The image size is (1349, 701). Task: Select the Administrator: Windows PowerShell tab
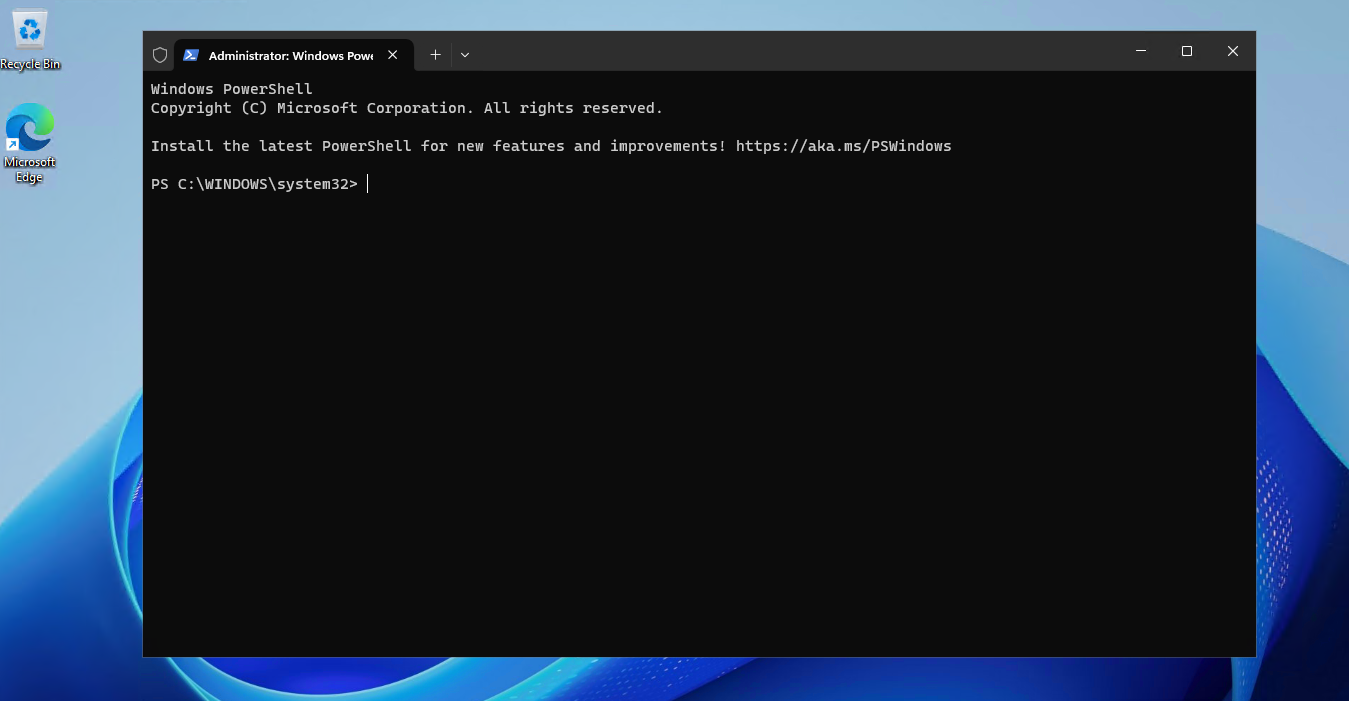click(x=290, y=56)
